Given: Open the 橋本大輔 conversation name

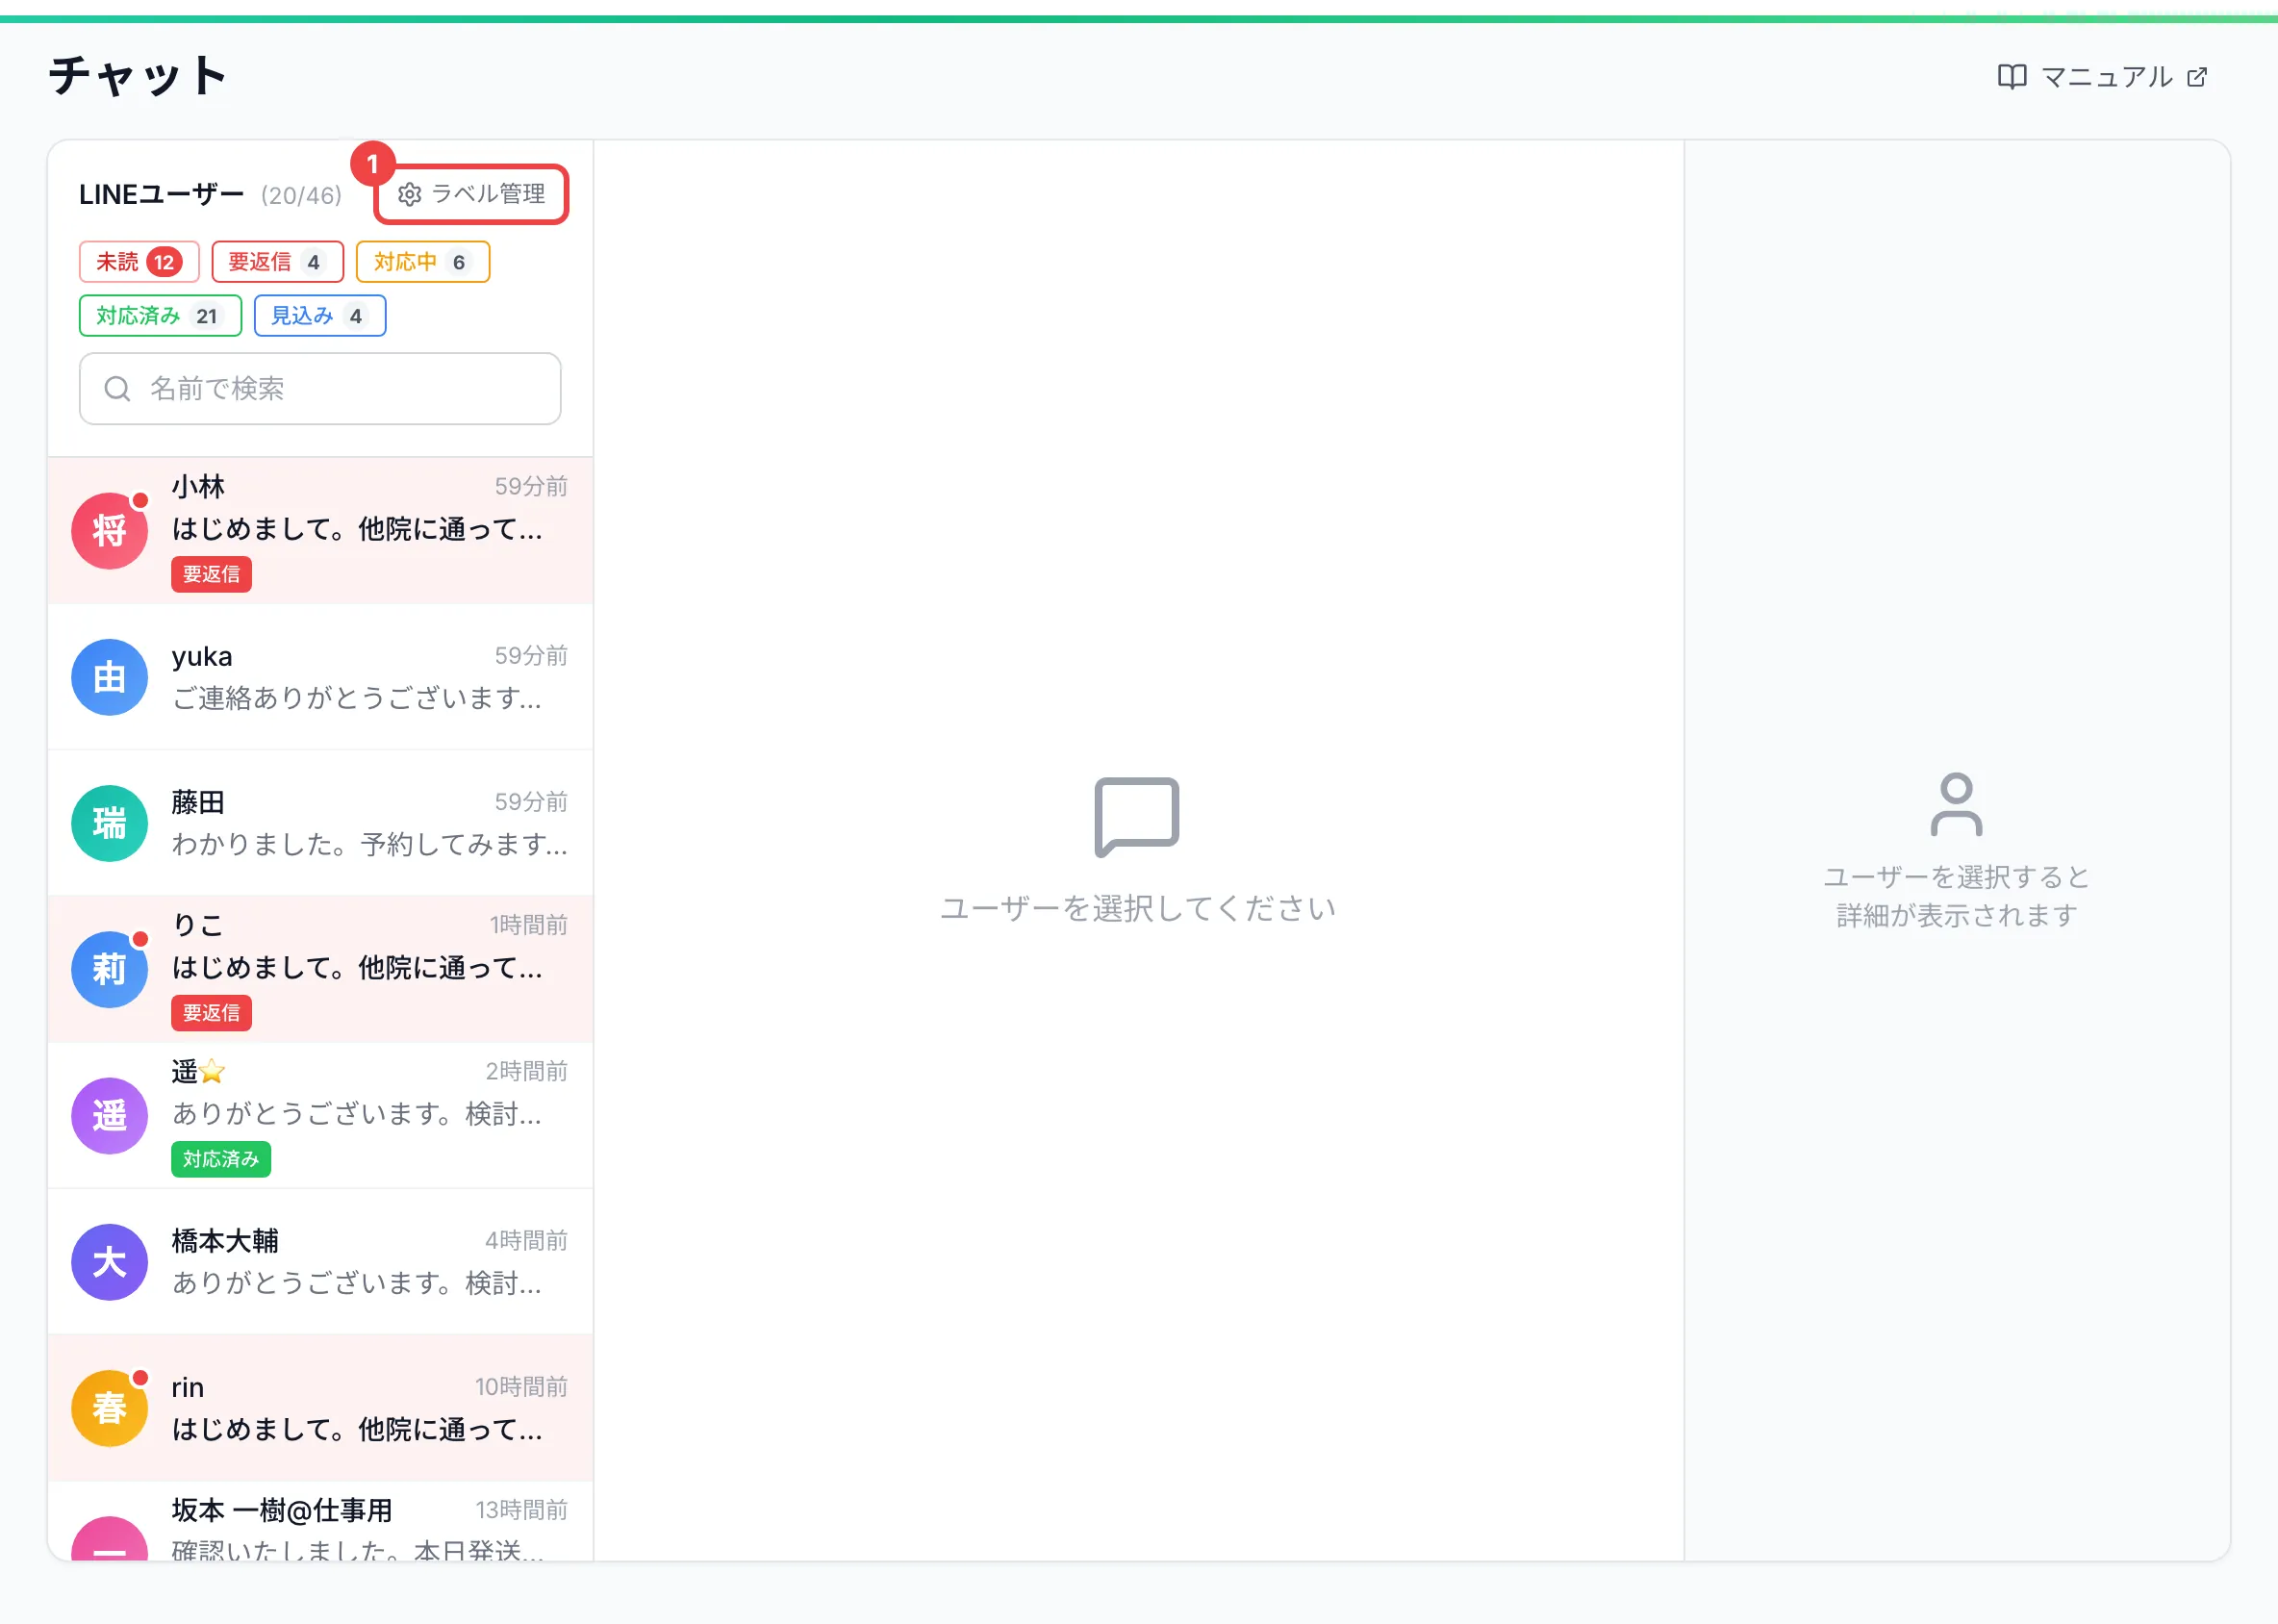Looking at the screenshot, I should 225,1241.
